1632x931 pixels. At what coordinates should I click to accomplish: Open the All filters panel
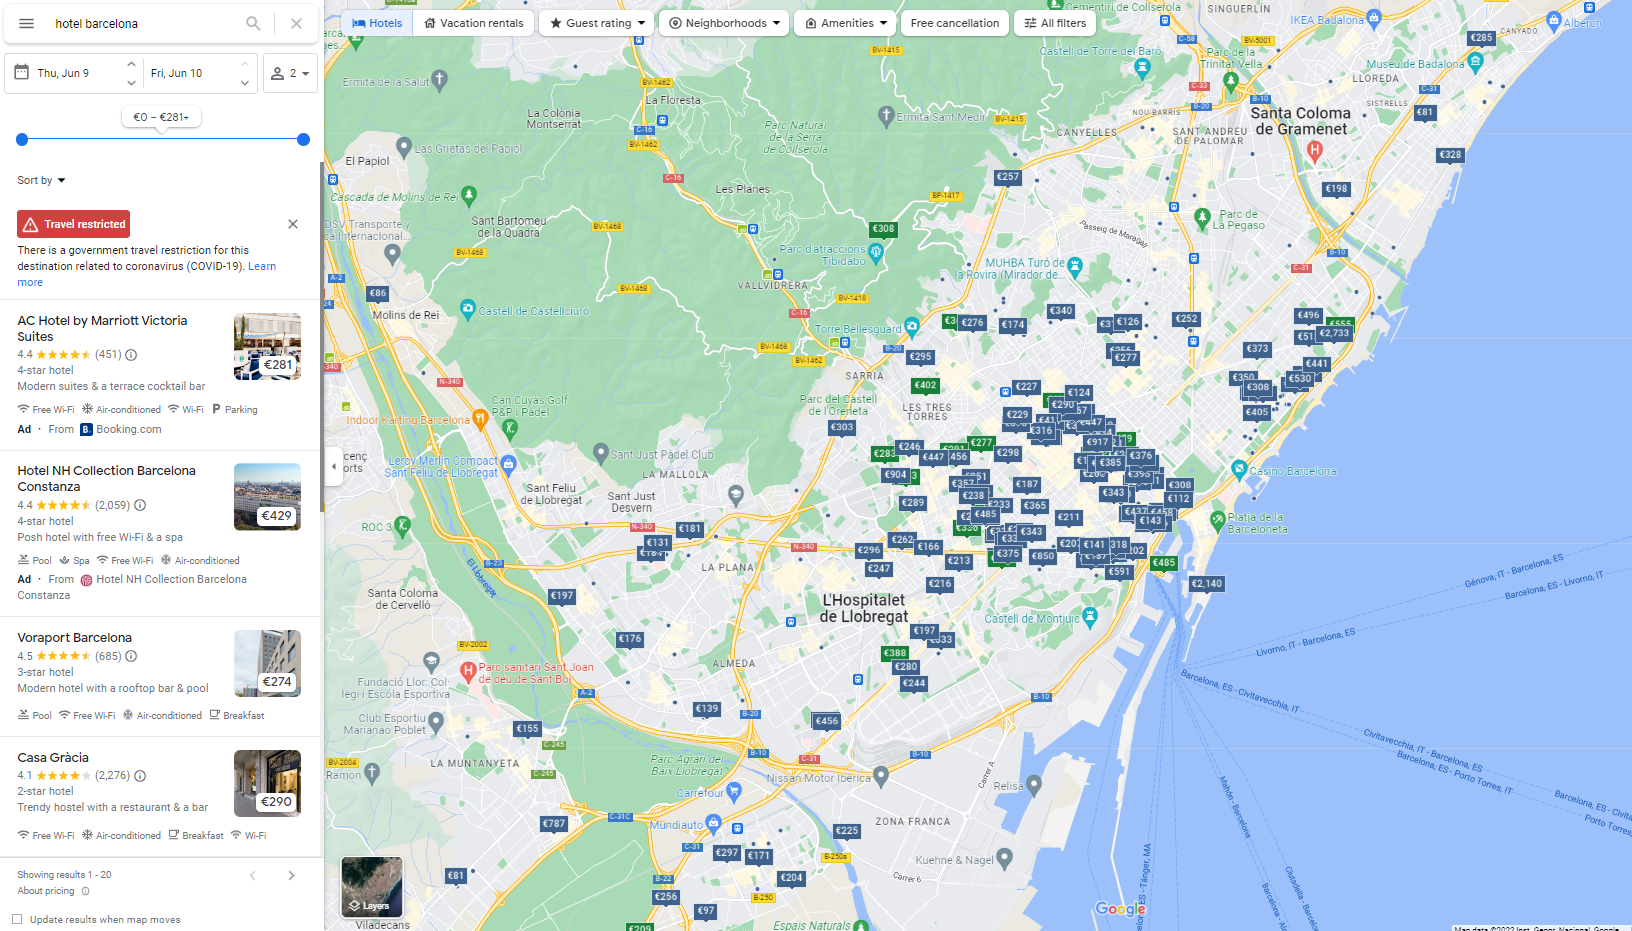1054,22
